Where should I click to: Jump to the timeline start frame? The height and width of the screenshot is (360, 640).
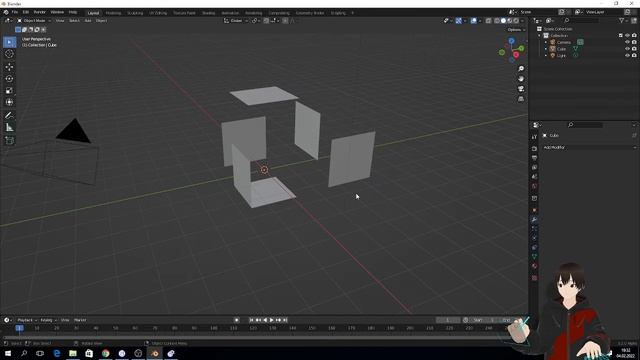(251, 320)
